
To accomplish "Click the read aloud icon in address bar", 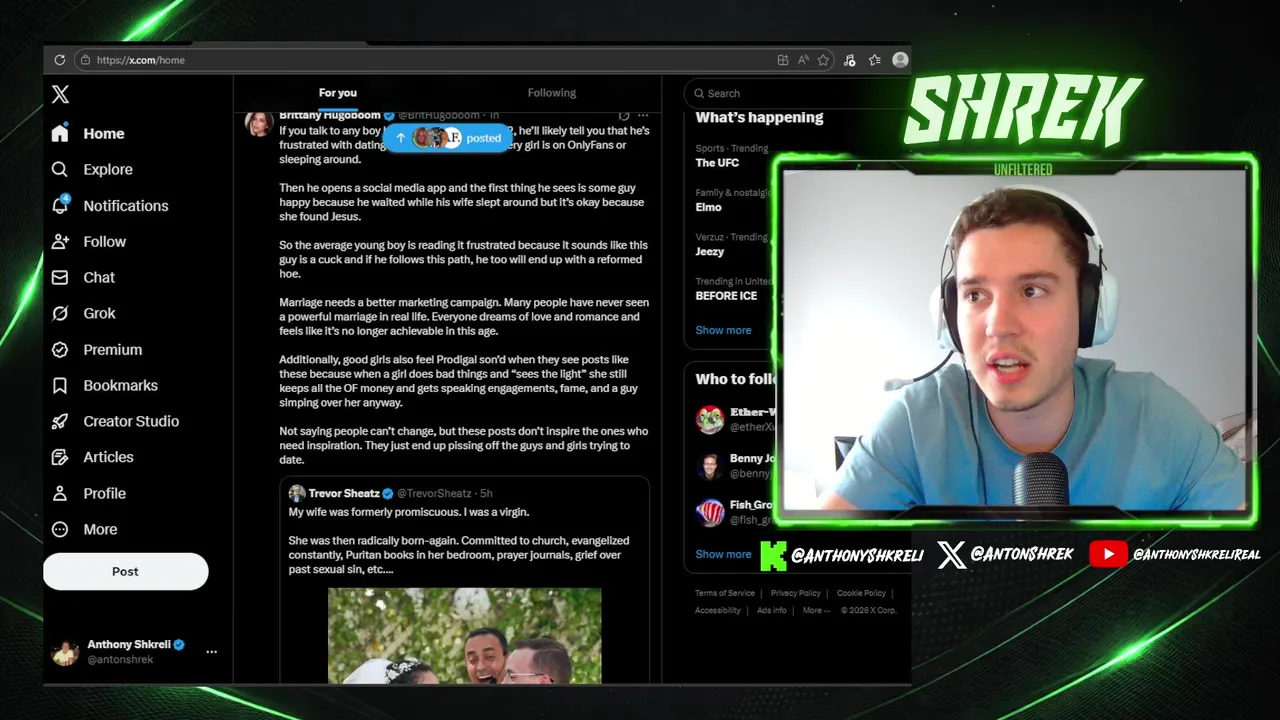I will (x=803, y=60).
